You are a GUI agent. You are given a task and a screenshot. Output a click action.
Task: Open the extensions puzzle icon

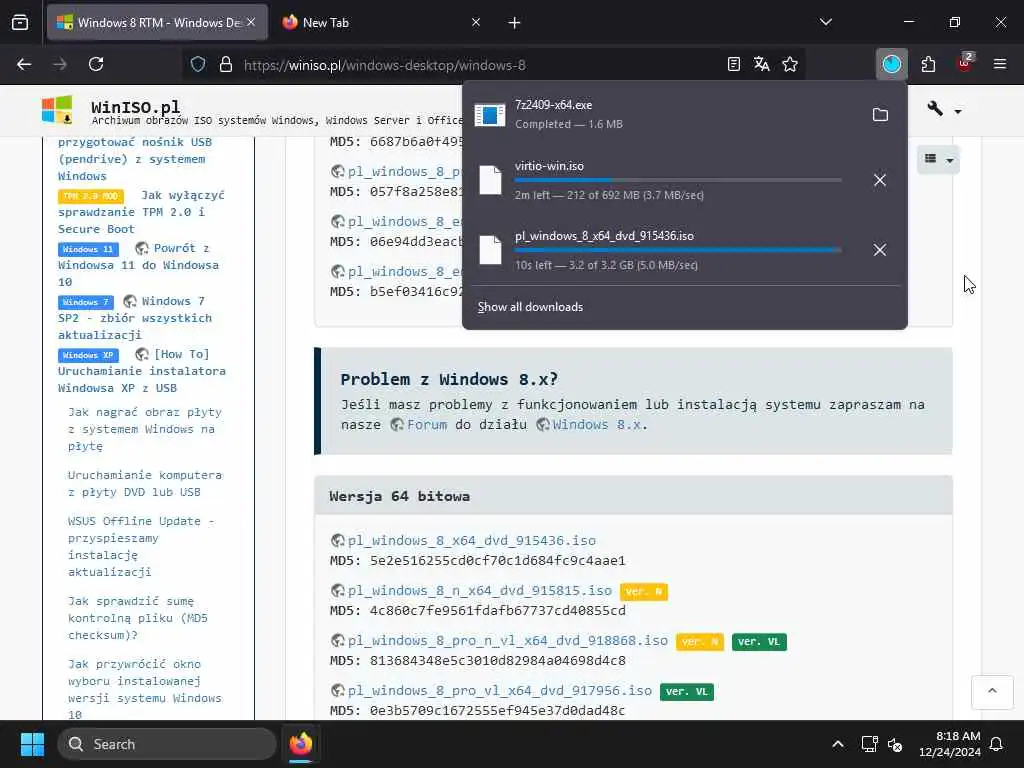928,64
